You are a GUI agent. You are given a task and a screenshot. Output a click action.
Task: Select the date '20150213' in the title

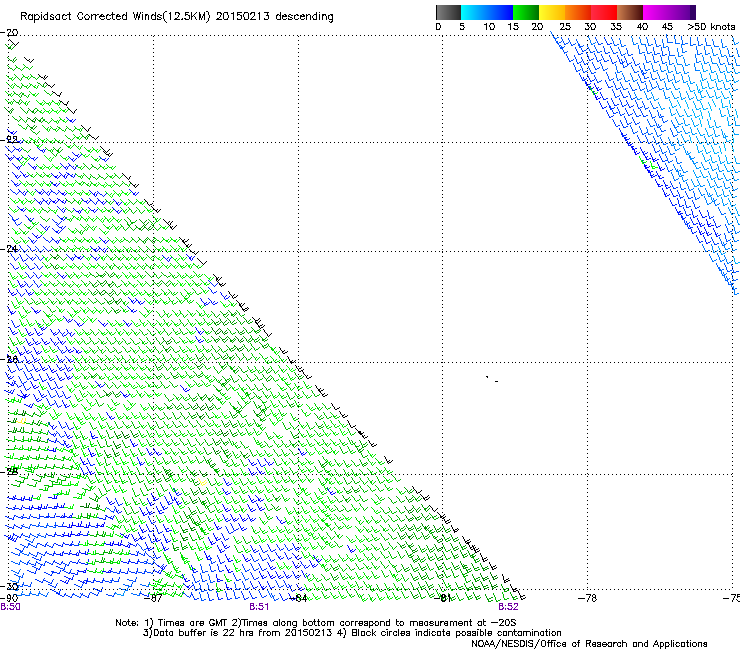(243, 16)
